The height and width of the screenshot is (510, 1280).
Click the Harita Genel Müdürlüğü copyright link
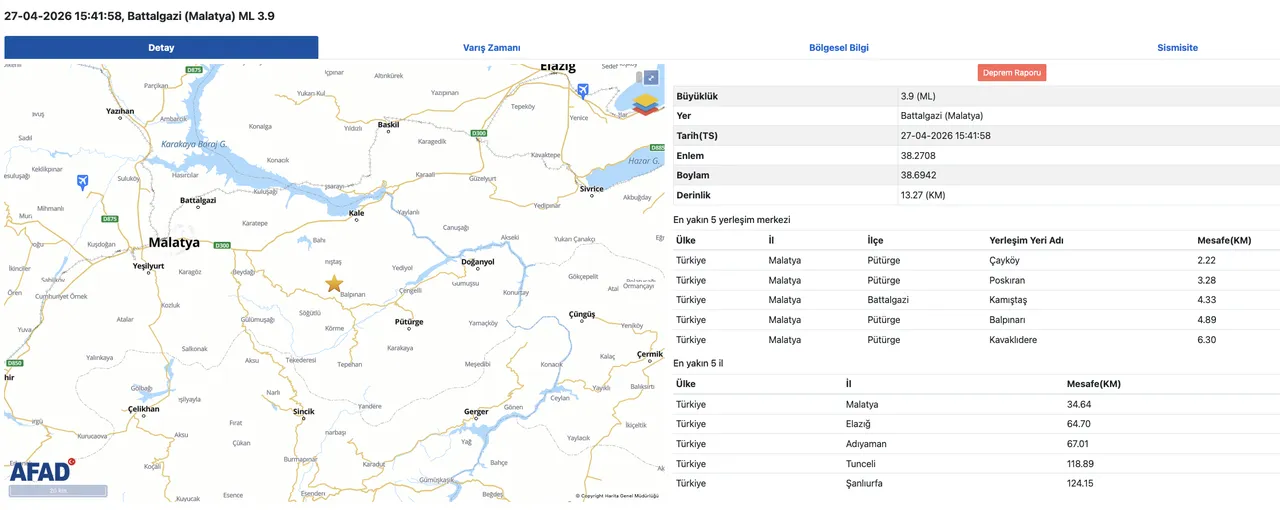[618, 496]
